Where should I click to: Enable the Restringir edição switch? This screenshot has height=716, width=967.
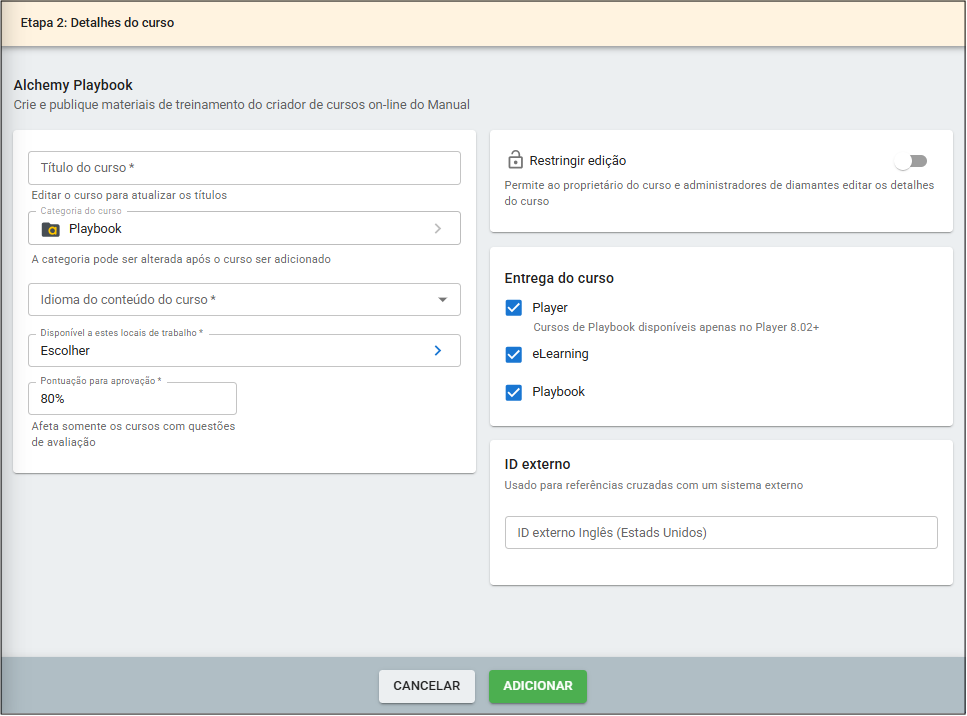[911, 161]
